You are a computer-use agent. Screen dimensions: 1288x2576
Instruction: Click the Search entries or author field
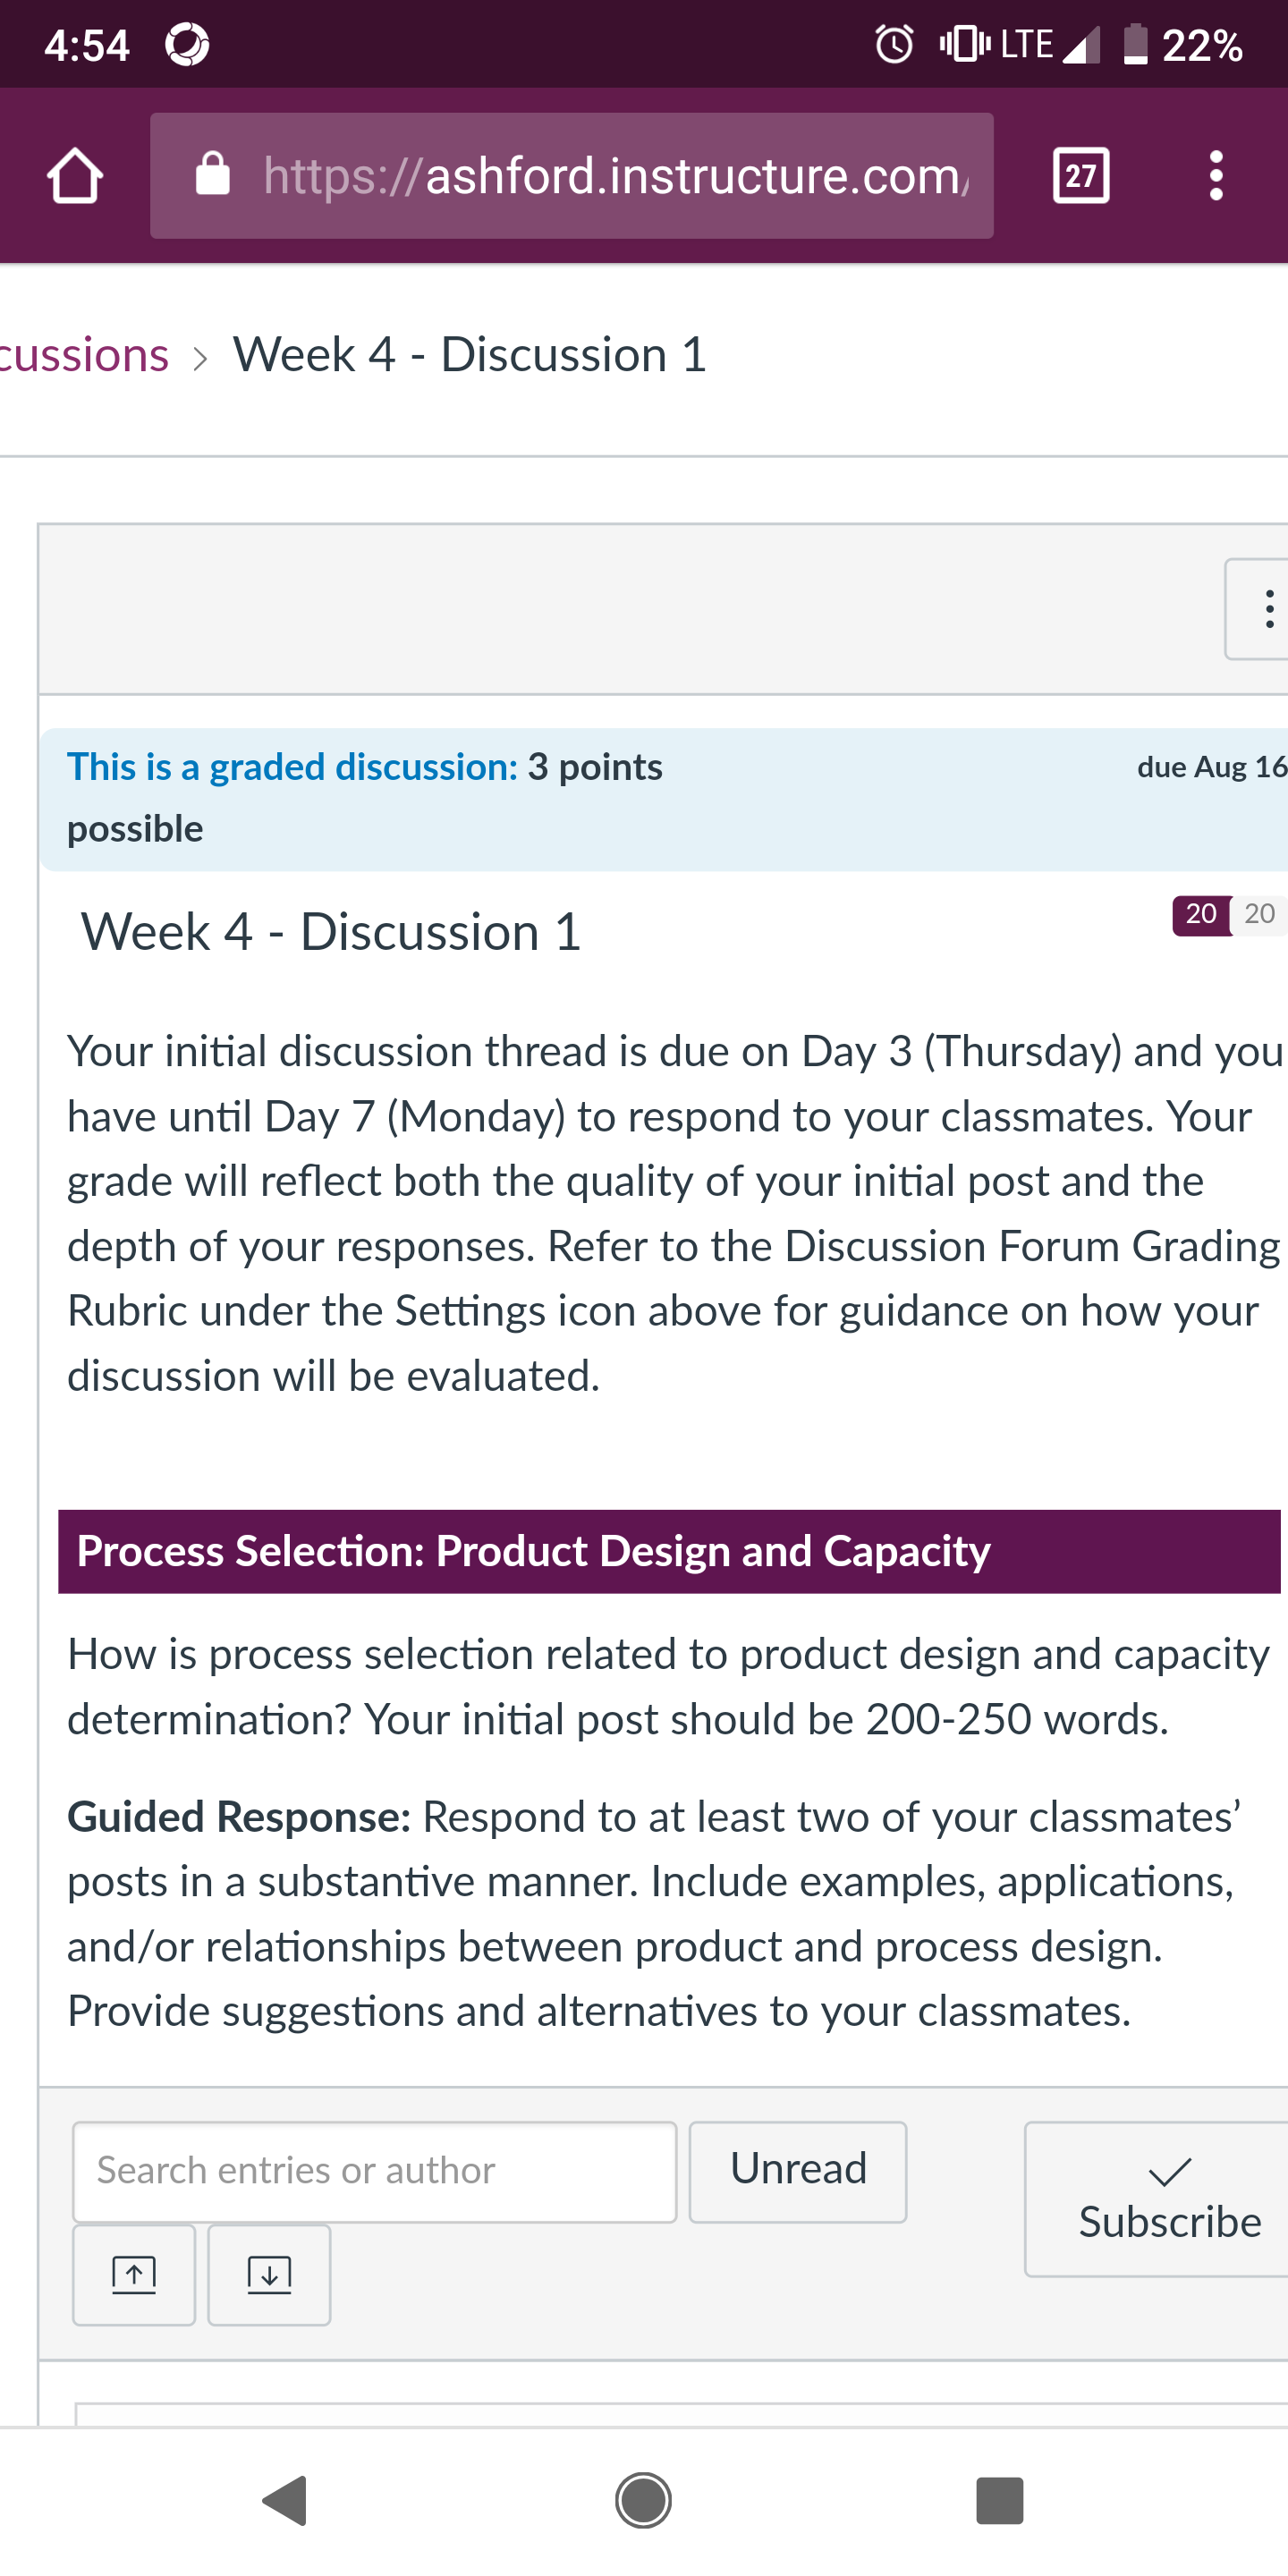pyautogui.click(x=375, y=2172)
